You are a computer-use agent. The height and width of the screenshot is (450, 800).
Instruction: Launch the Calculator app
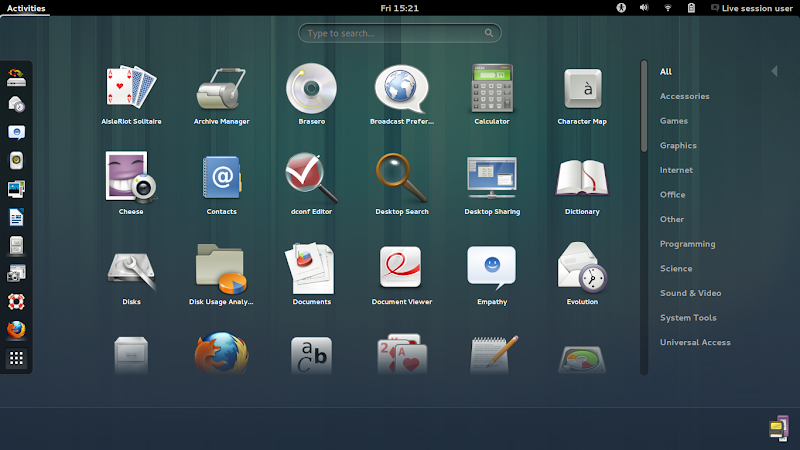tap(492, 95)
